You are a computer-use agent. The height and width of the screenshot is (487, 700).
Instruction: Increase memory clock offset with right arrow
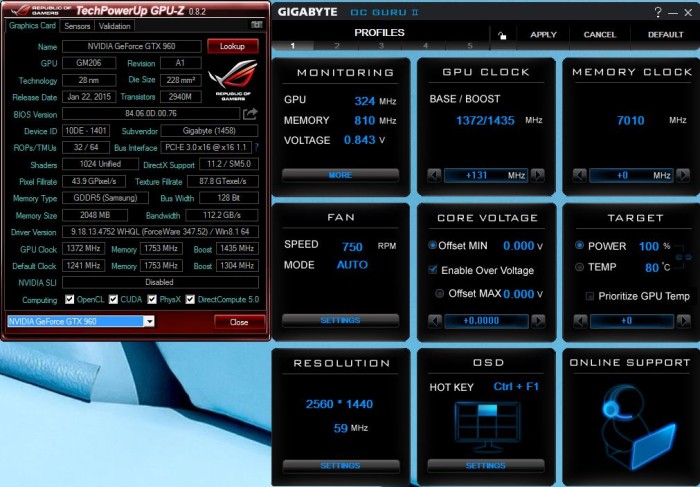coord(683,175)
